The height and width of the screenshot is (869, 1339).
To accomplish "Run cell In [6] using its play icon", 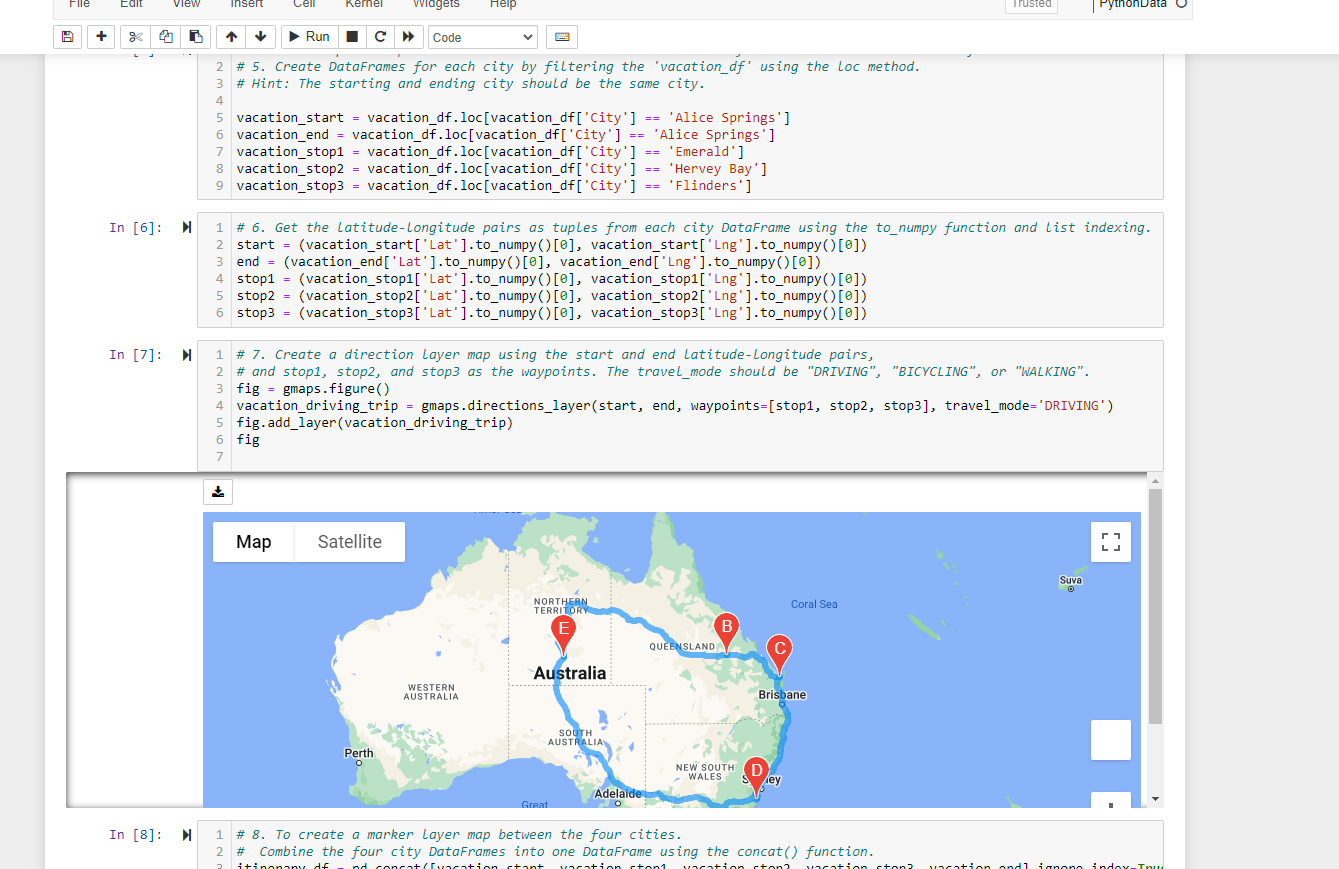I will 187,228.
